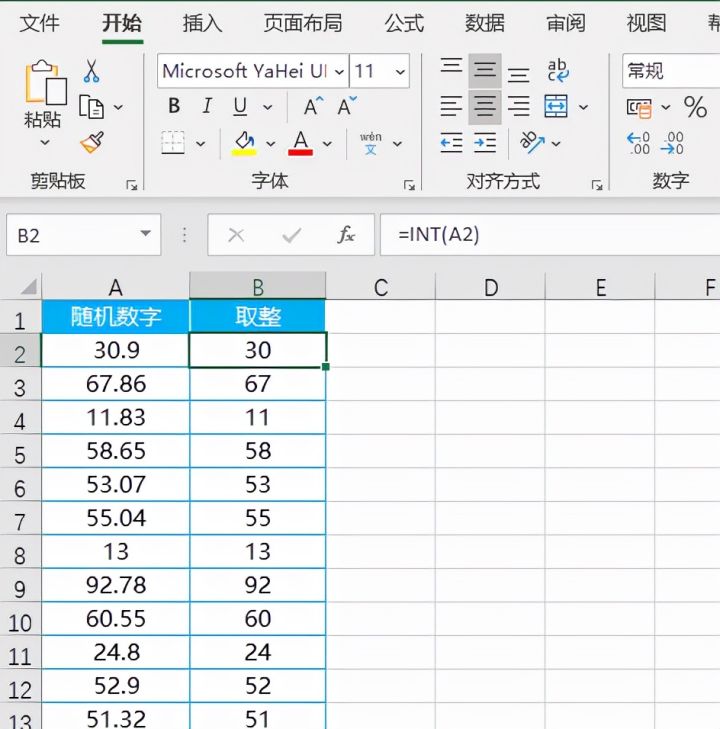Toggle underline formatting

tap(240, 107)
